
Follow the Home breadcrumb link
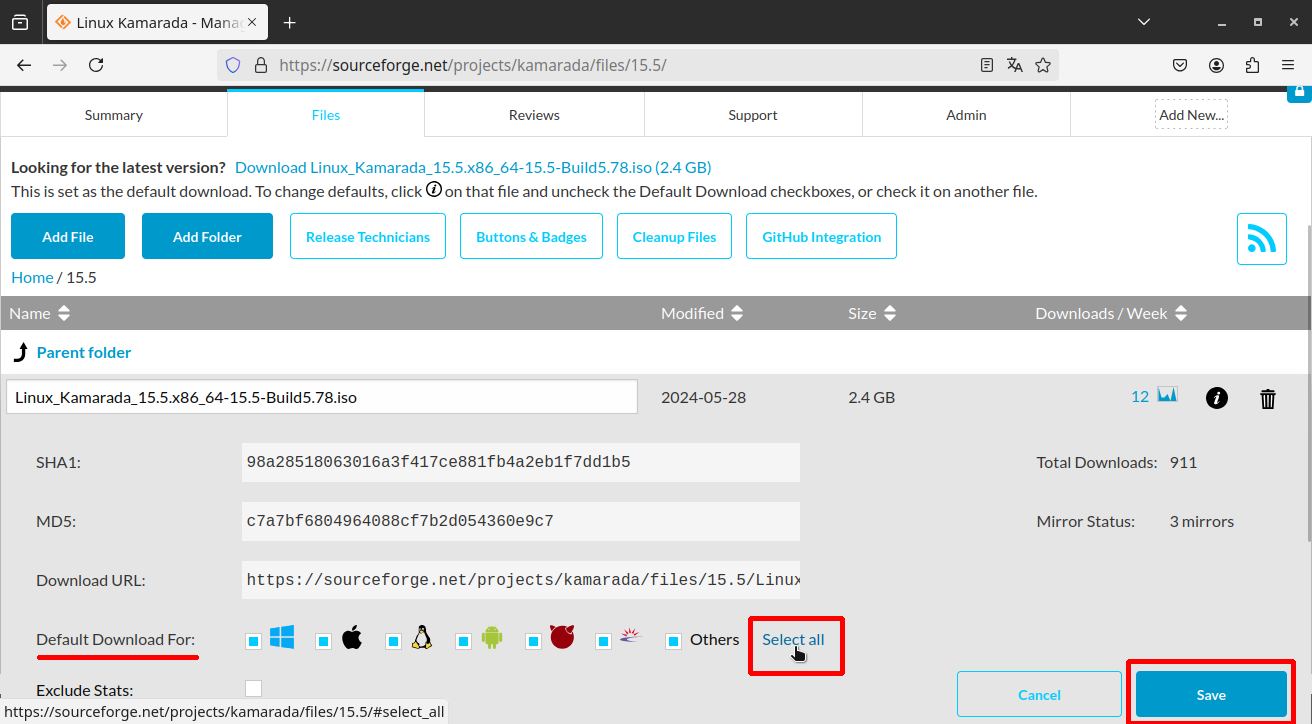[x=32, y=277]
